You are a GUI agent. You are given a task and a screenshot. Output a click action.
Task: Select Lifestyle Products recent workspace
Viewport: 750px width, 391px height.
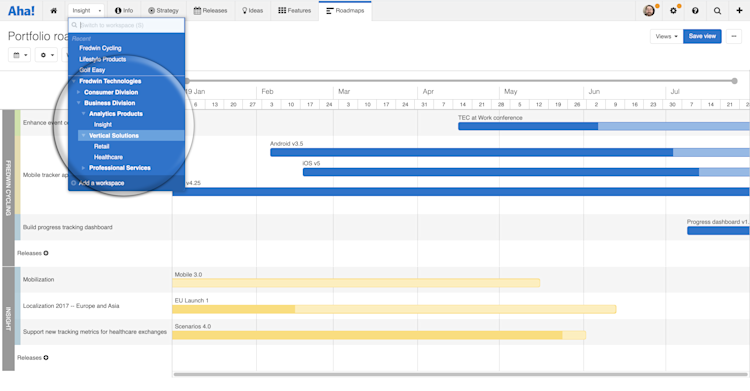102,59
